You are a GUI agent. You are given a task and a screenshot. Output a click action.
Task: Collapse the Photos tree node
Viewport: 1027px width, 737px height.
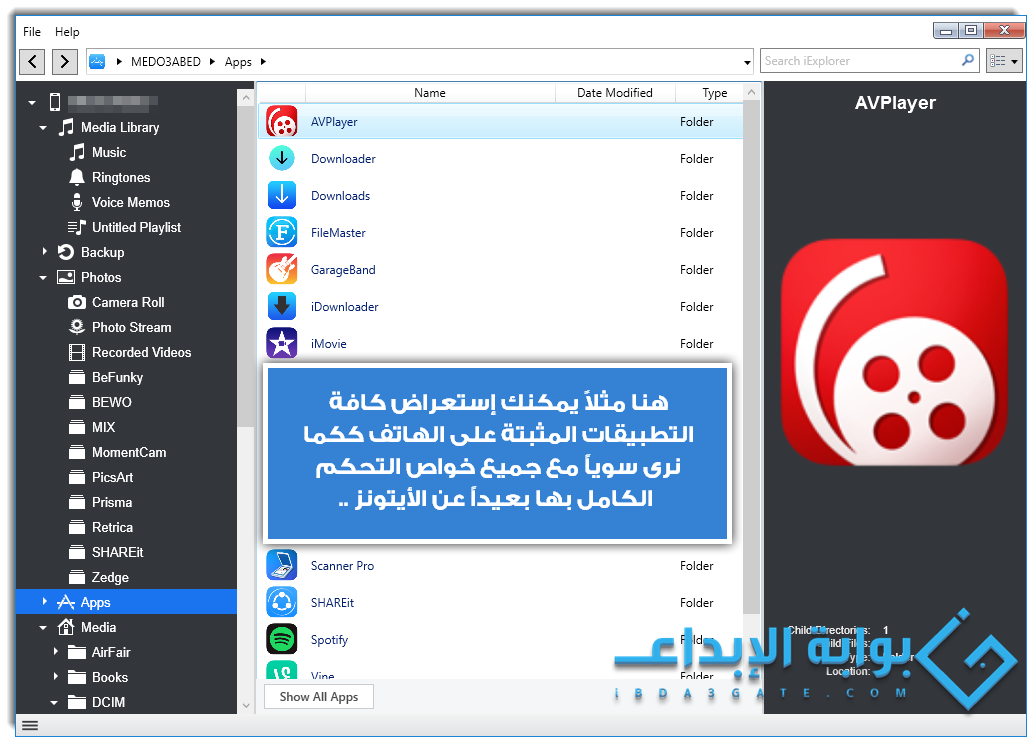pyautogui.click(x=43, y=278)
